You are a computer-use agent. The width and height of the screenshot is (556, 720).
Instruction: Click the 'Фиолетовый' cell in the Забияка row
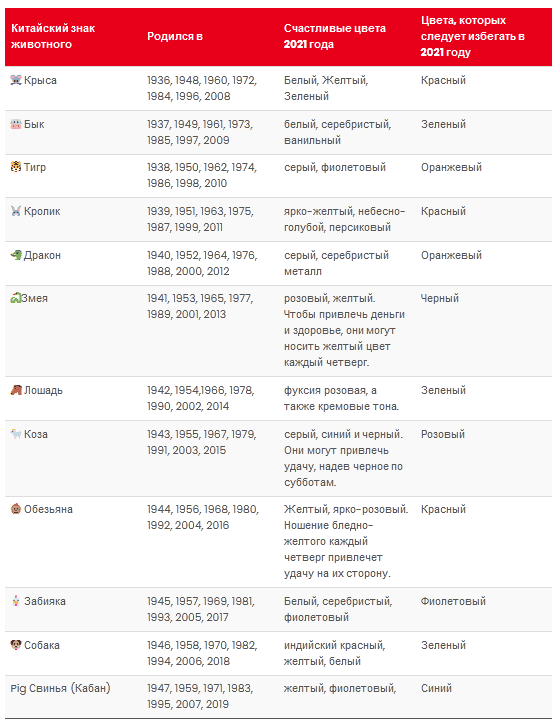pos(453,601)
